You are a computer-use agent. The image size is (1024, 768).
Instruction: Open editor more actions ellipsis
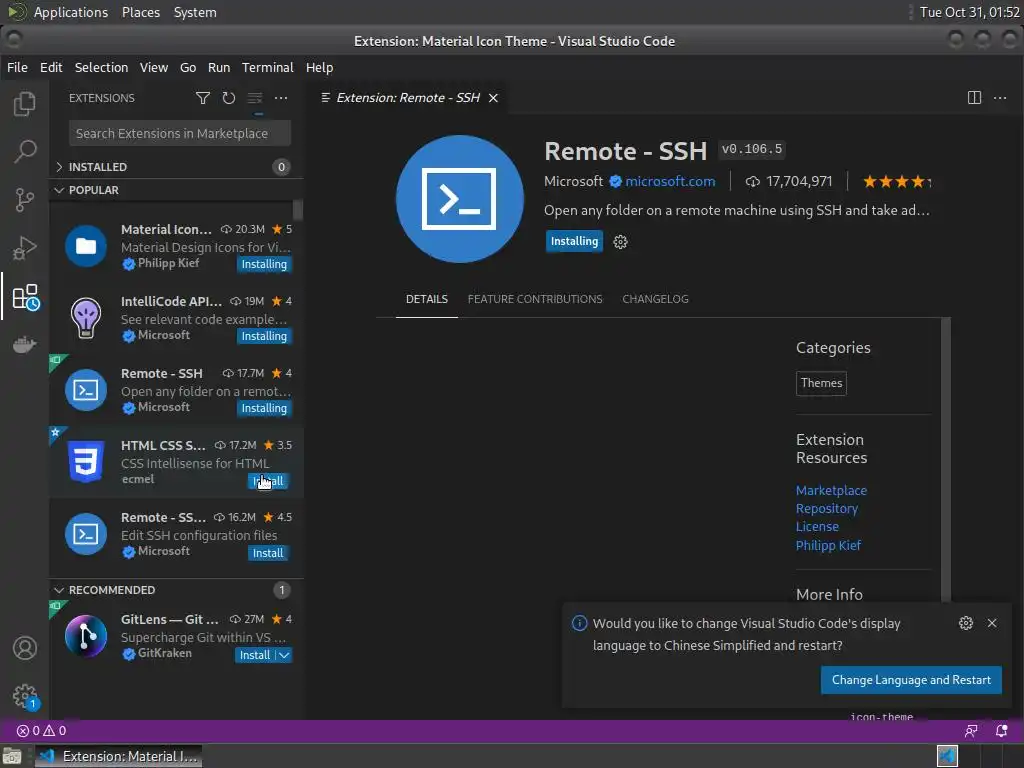pos(1000,98)
